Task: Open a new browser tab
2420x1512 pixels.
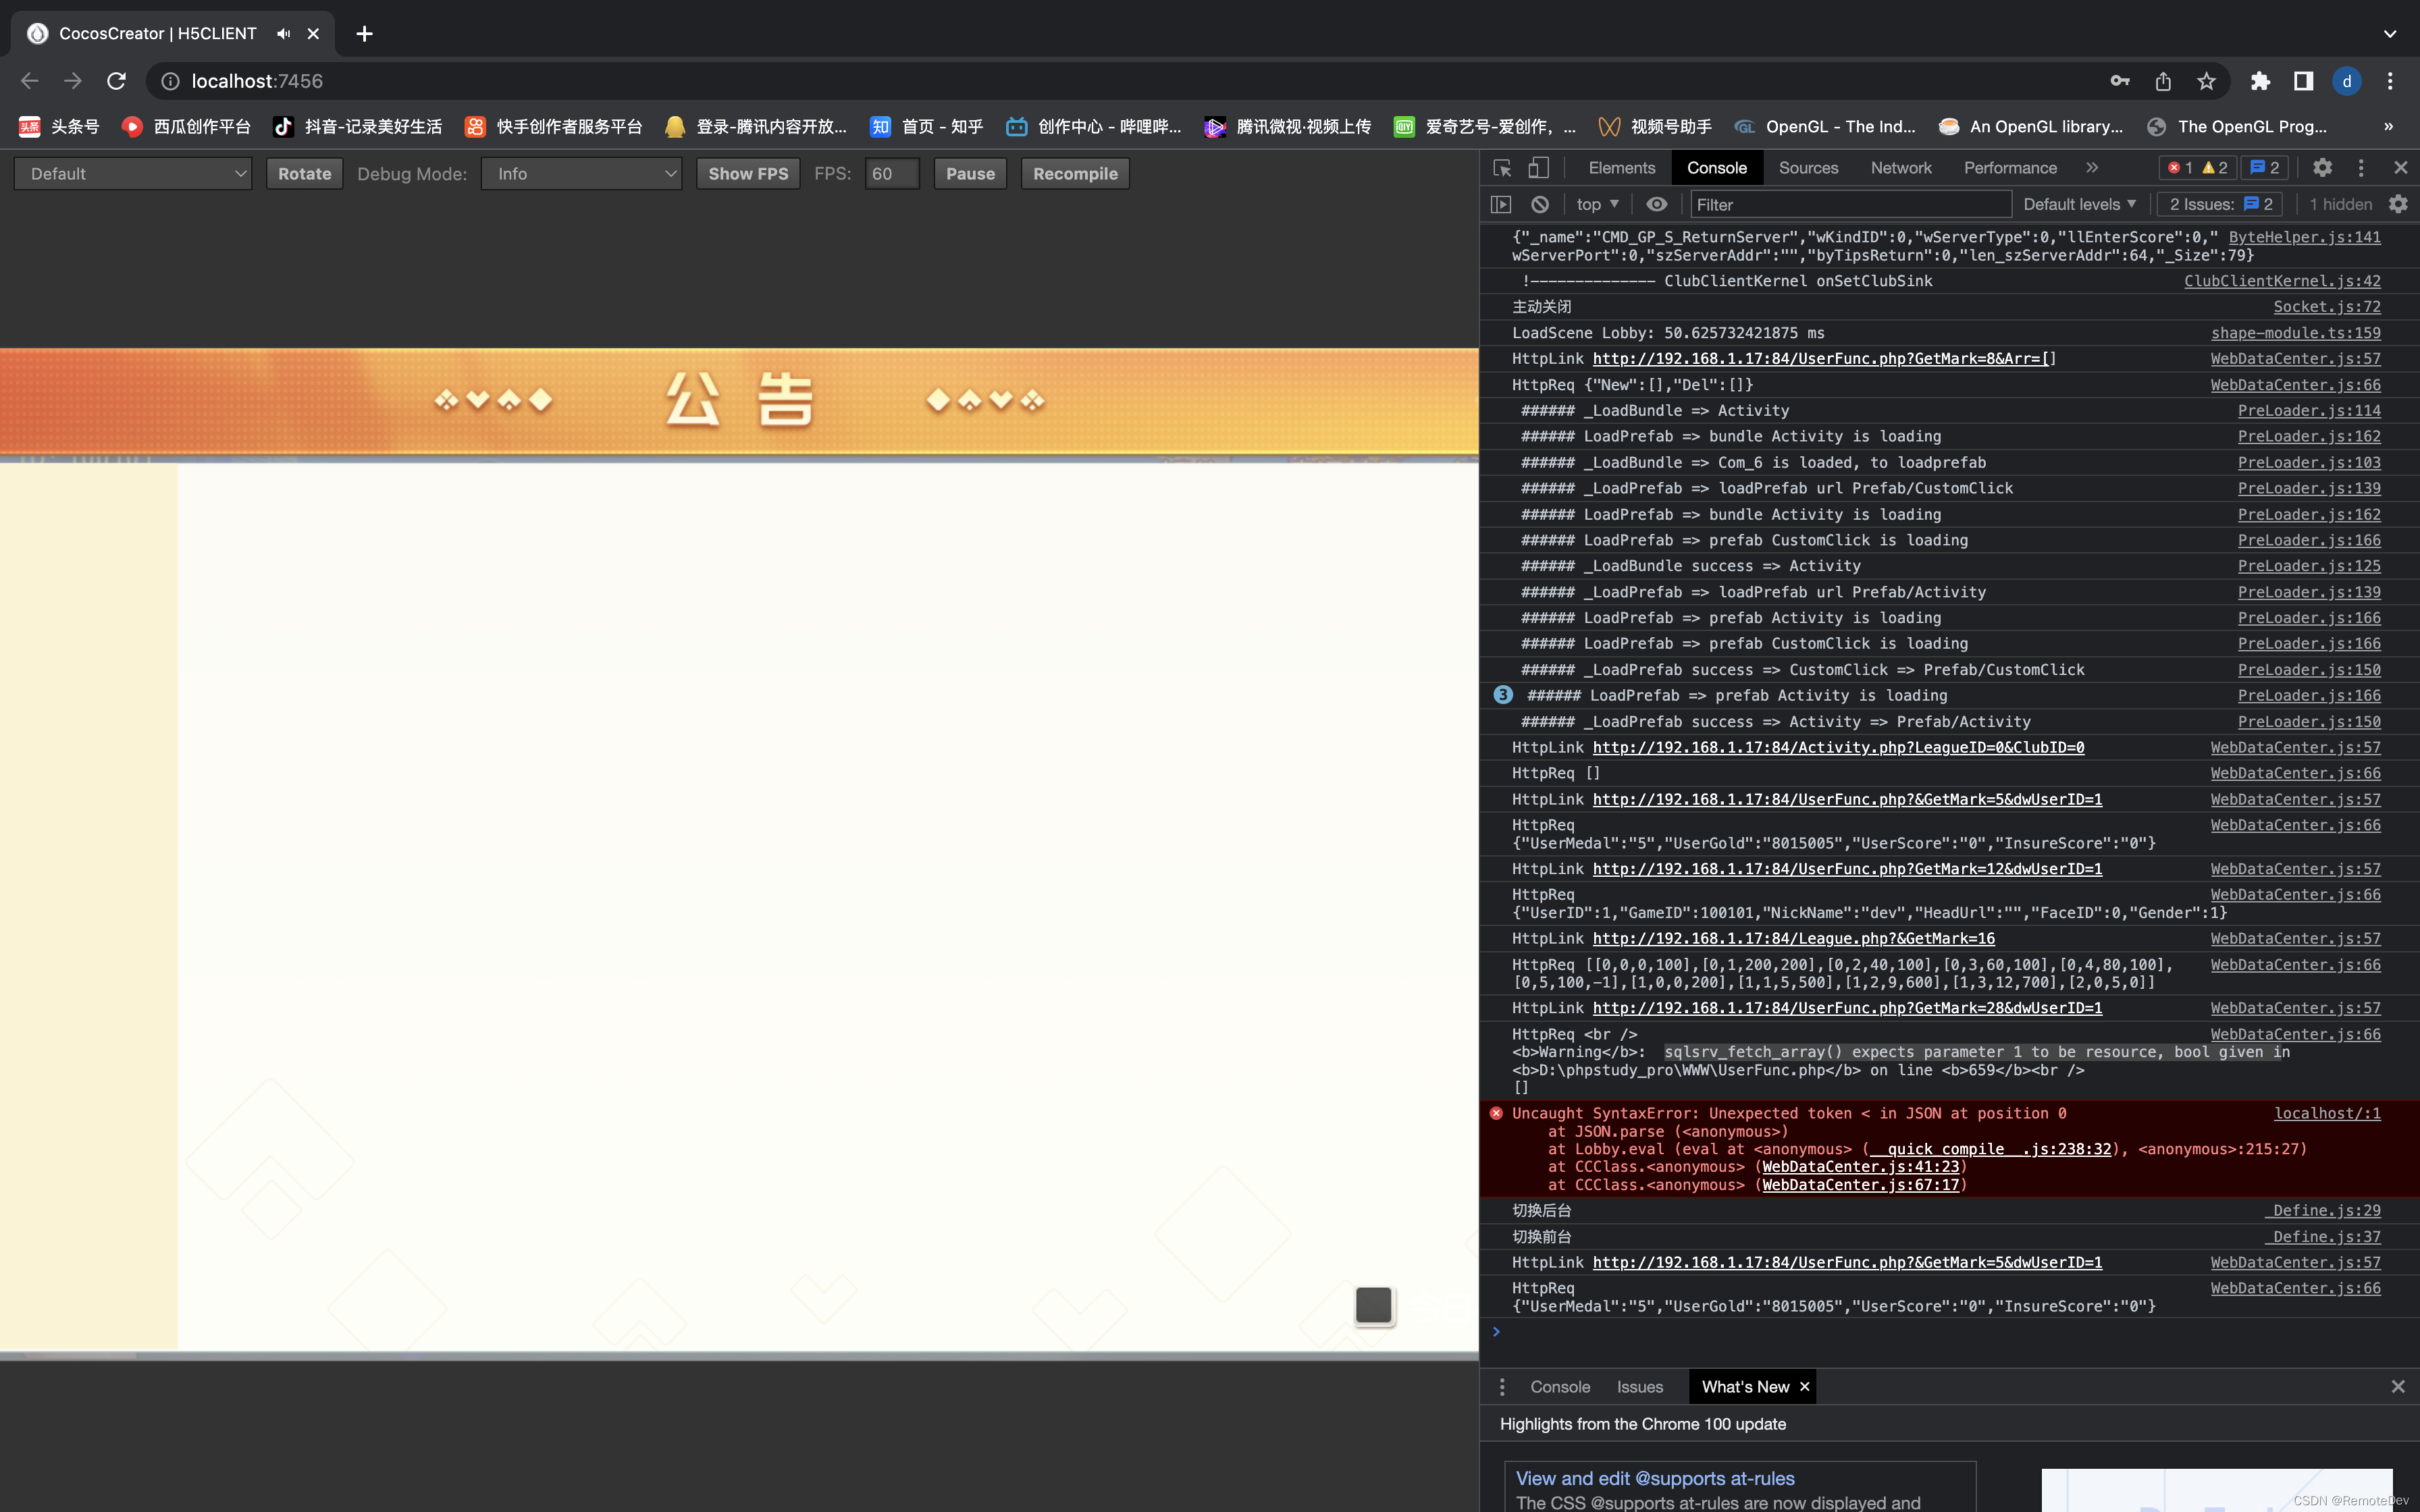Action: (x=365, y=34)
